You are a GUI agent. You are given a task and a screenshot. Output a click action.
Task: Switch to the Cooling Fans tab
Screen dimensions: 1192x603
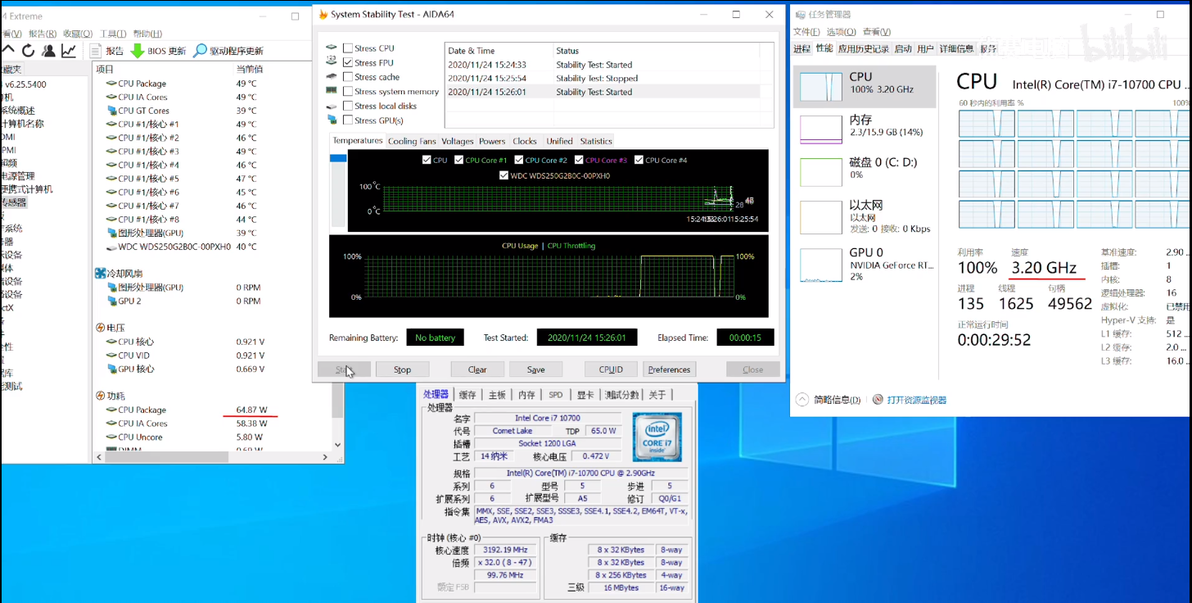tap(412, 141)
